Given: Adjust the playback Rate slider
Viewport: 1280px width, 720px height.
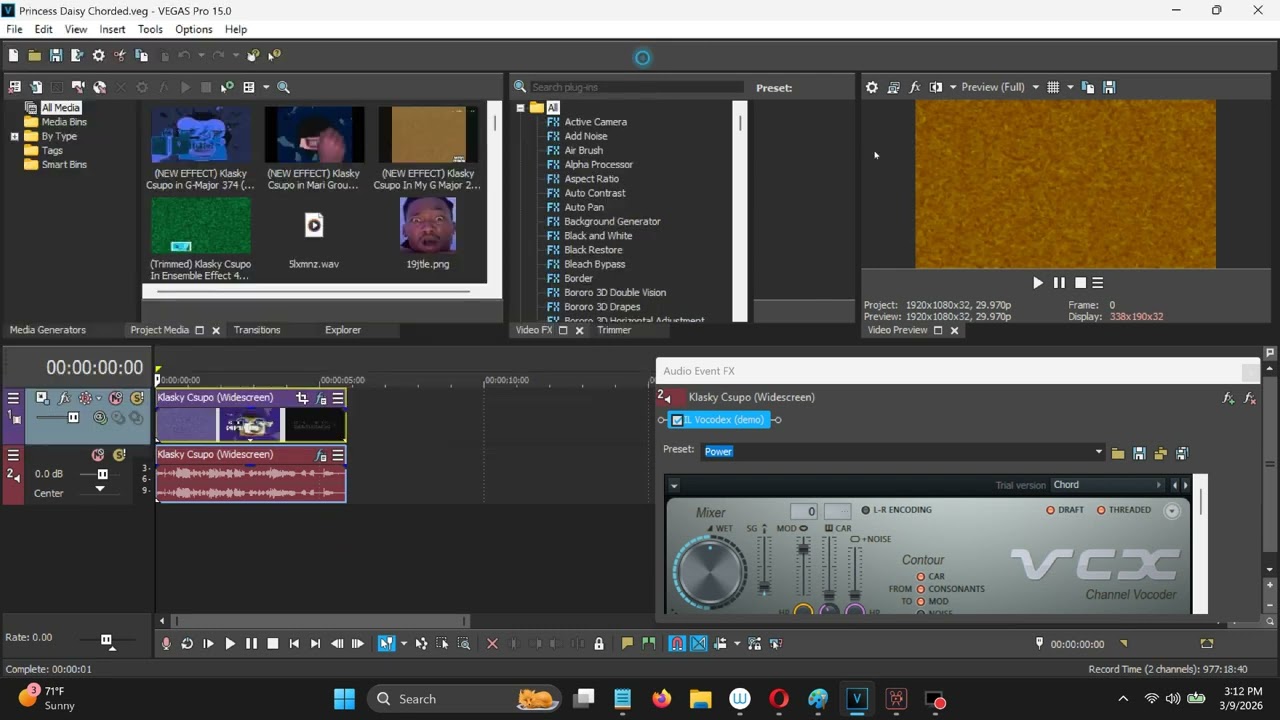Looking at the screenshot, I should coord(106,640).
